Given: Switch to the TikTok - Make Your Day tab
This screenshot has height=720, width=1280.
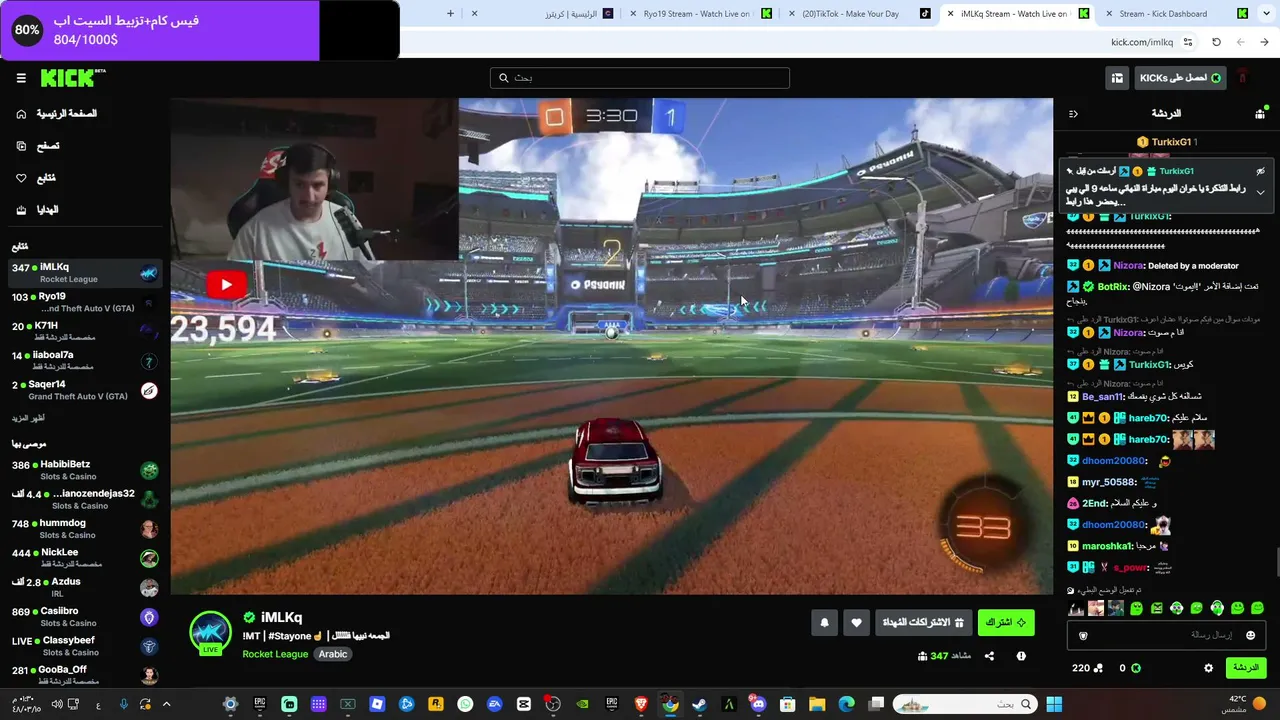Looking at the screenshot, I should click(860, 14).
